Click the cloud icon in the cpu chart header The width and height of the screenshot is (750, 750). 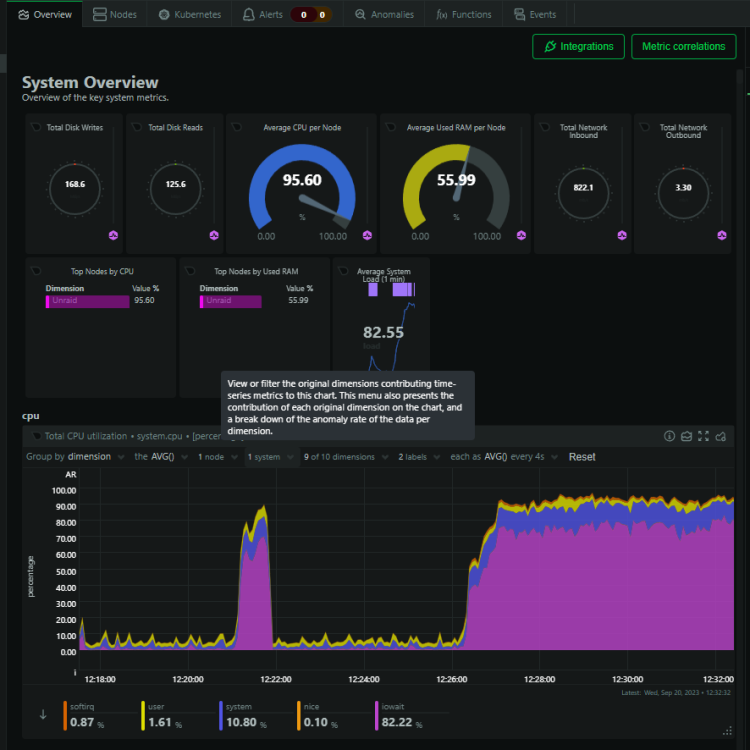[720, 436]
